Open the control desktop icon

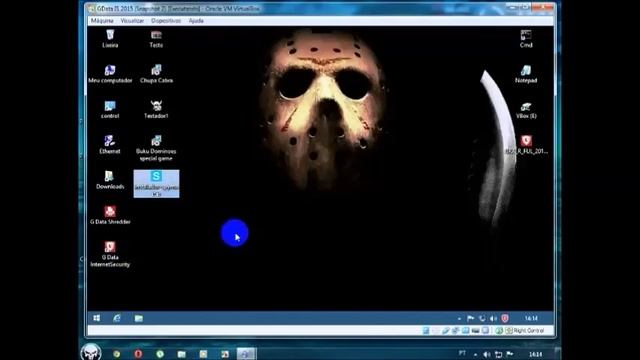(110, 109)
